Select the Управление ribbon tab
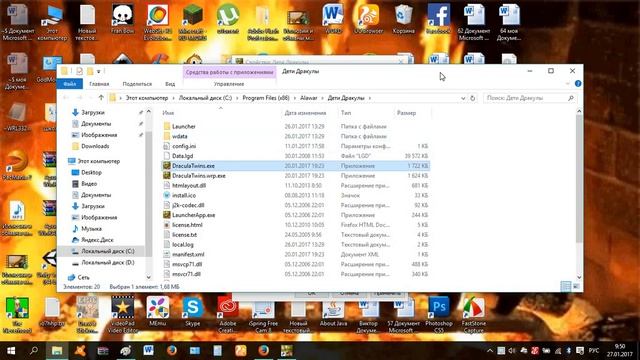Screen dimensions: 640x360 pos(229,84)
